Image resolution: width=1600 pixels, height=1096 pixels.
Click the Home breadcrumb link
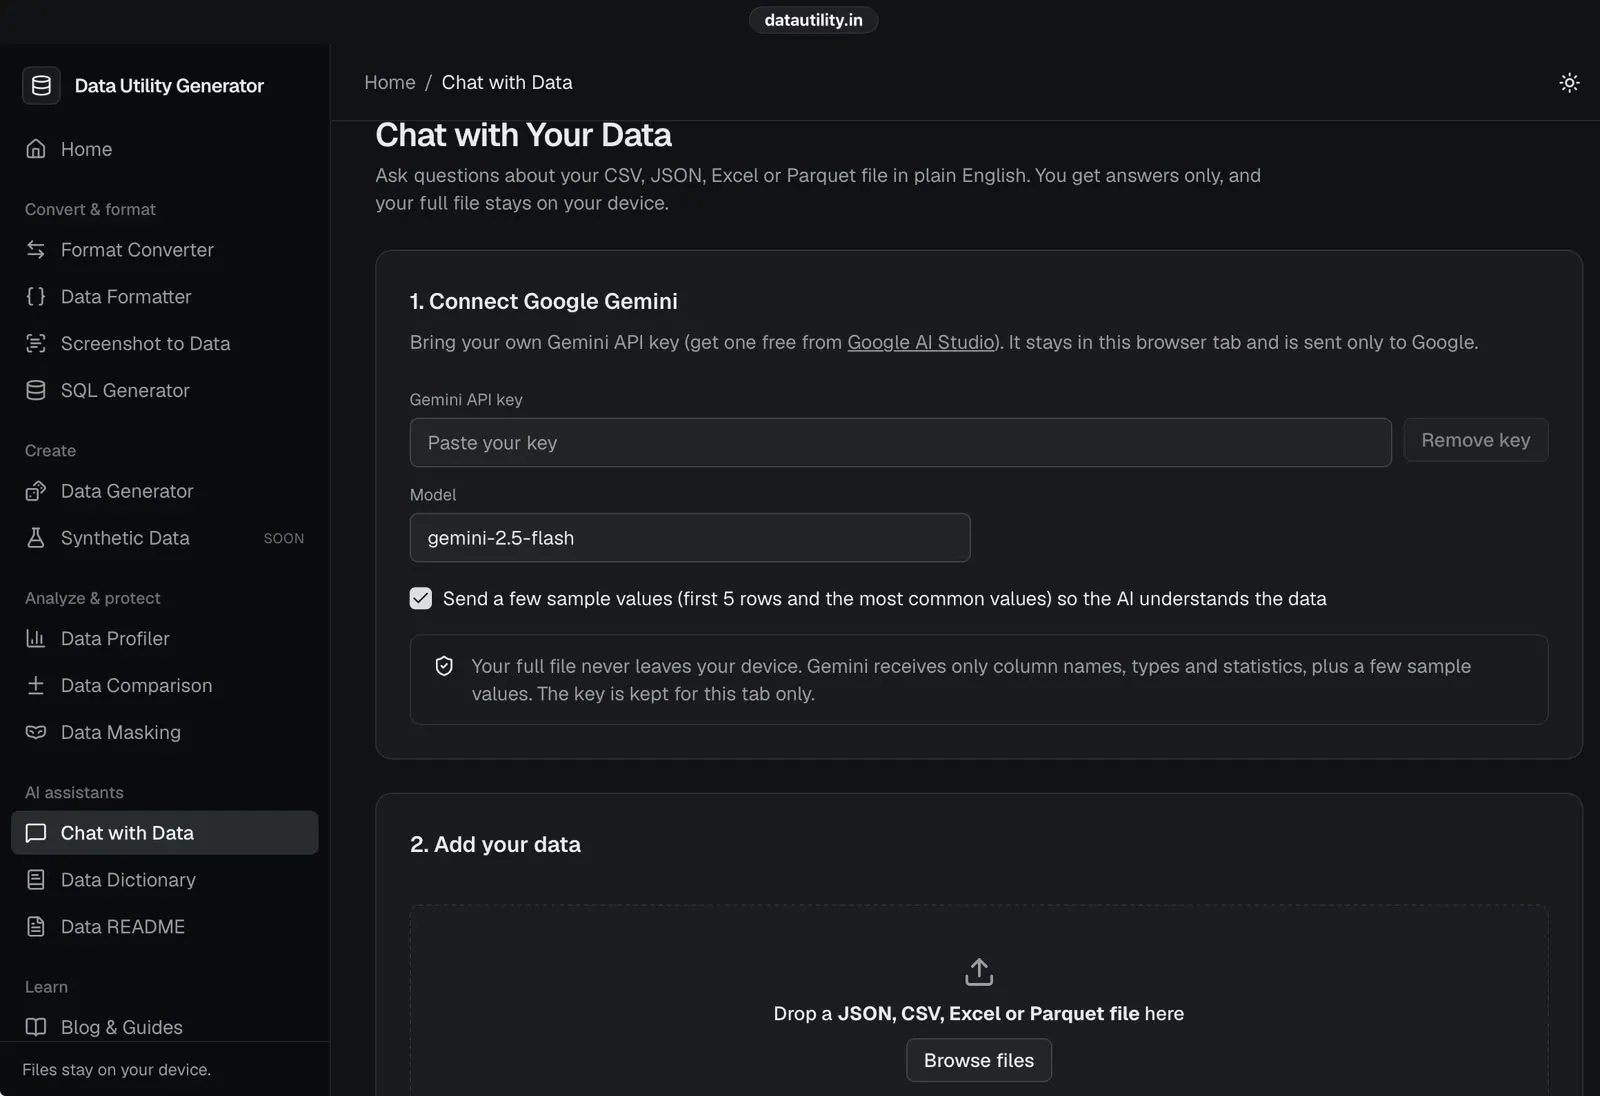tap(390, 82)
